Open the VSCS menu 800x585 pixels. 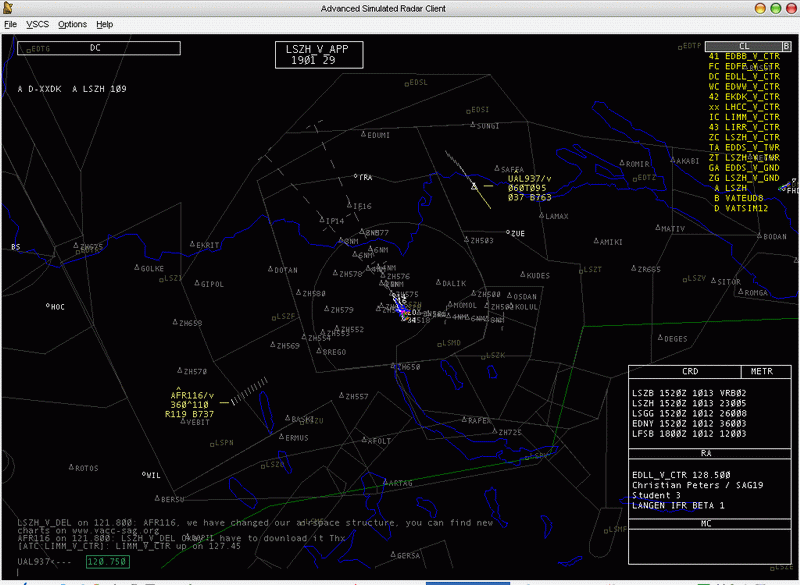pyautogui.click(x=37, y=23)
